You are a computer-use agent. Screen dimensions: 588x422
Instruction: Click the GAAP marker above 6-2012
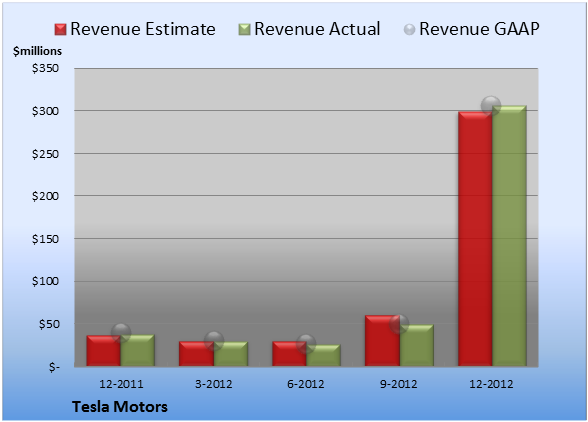click(x=306, y=344)
